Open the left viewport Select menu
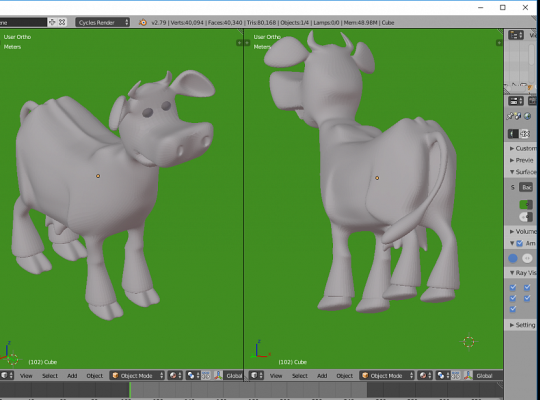This screenshot has height=400, width=540. pos(50,376)
